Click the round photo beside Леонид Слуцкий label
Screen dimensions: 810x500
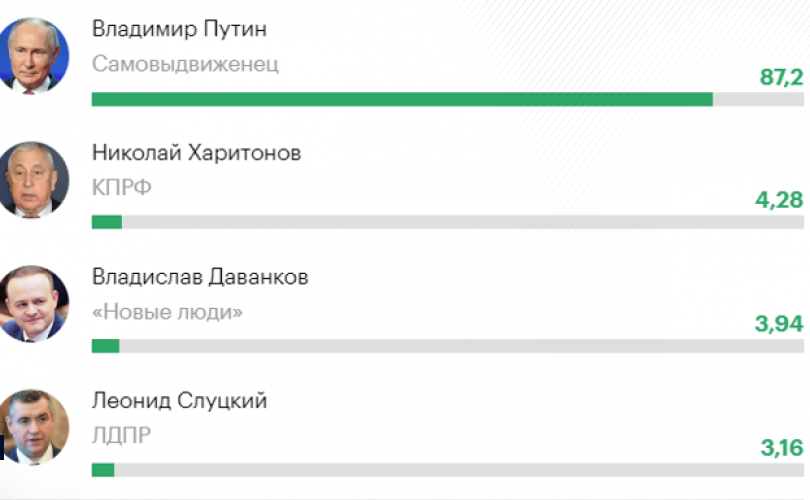33,427
